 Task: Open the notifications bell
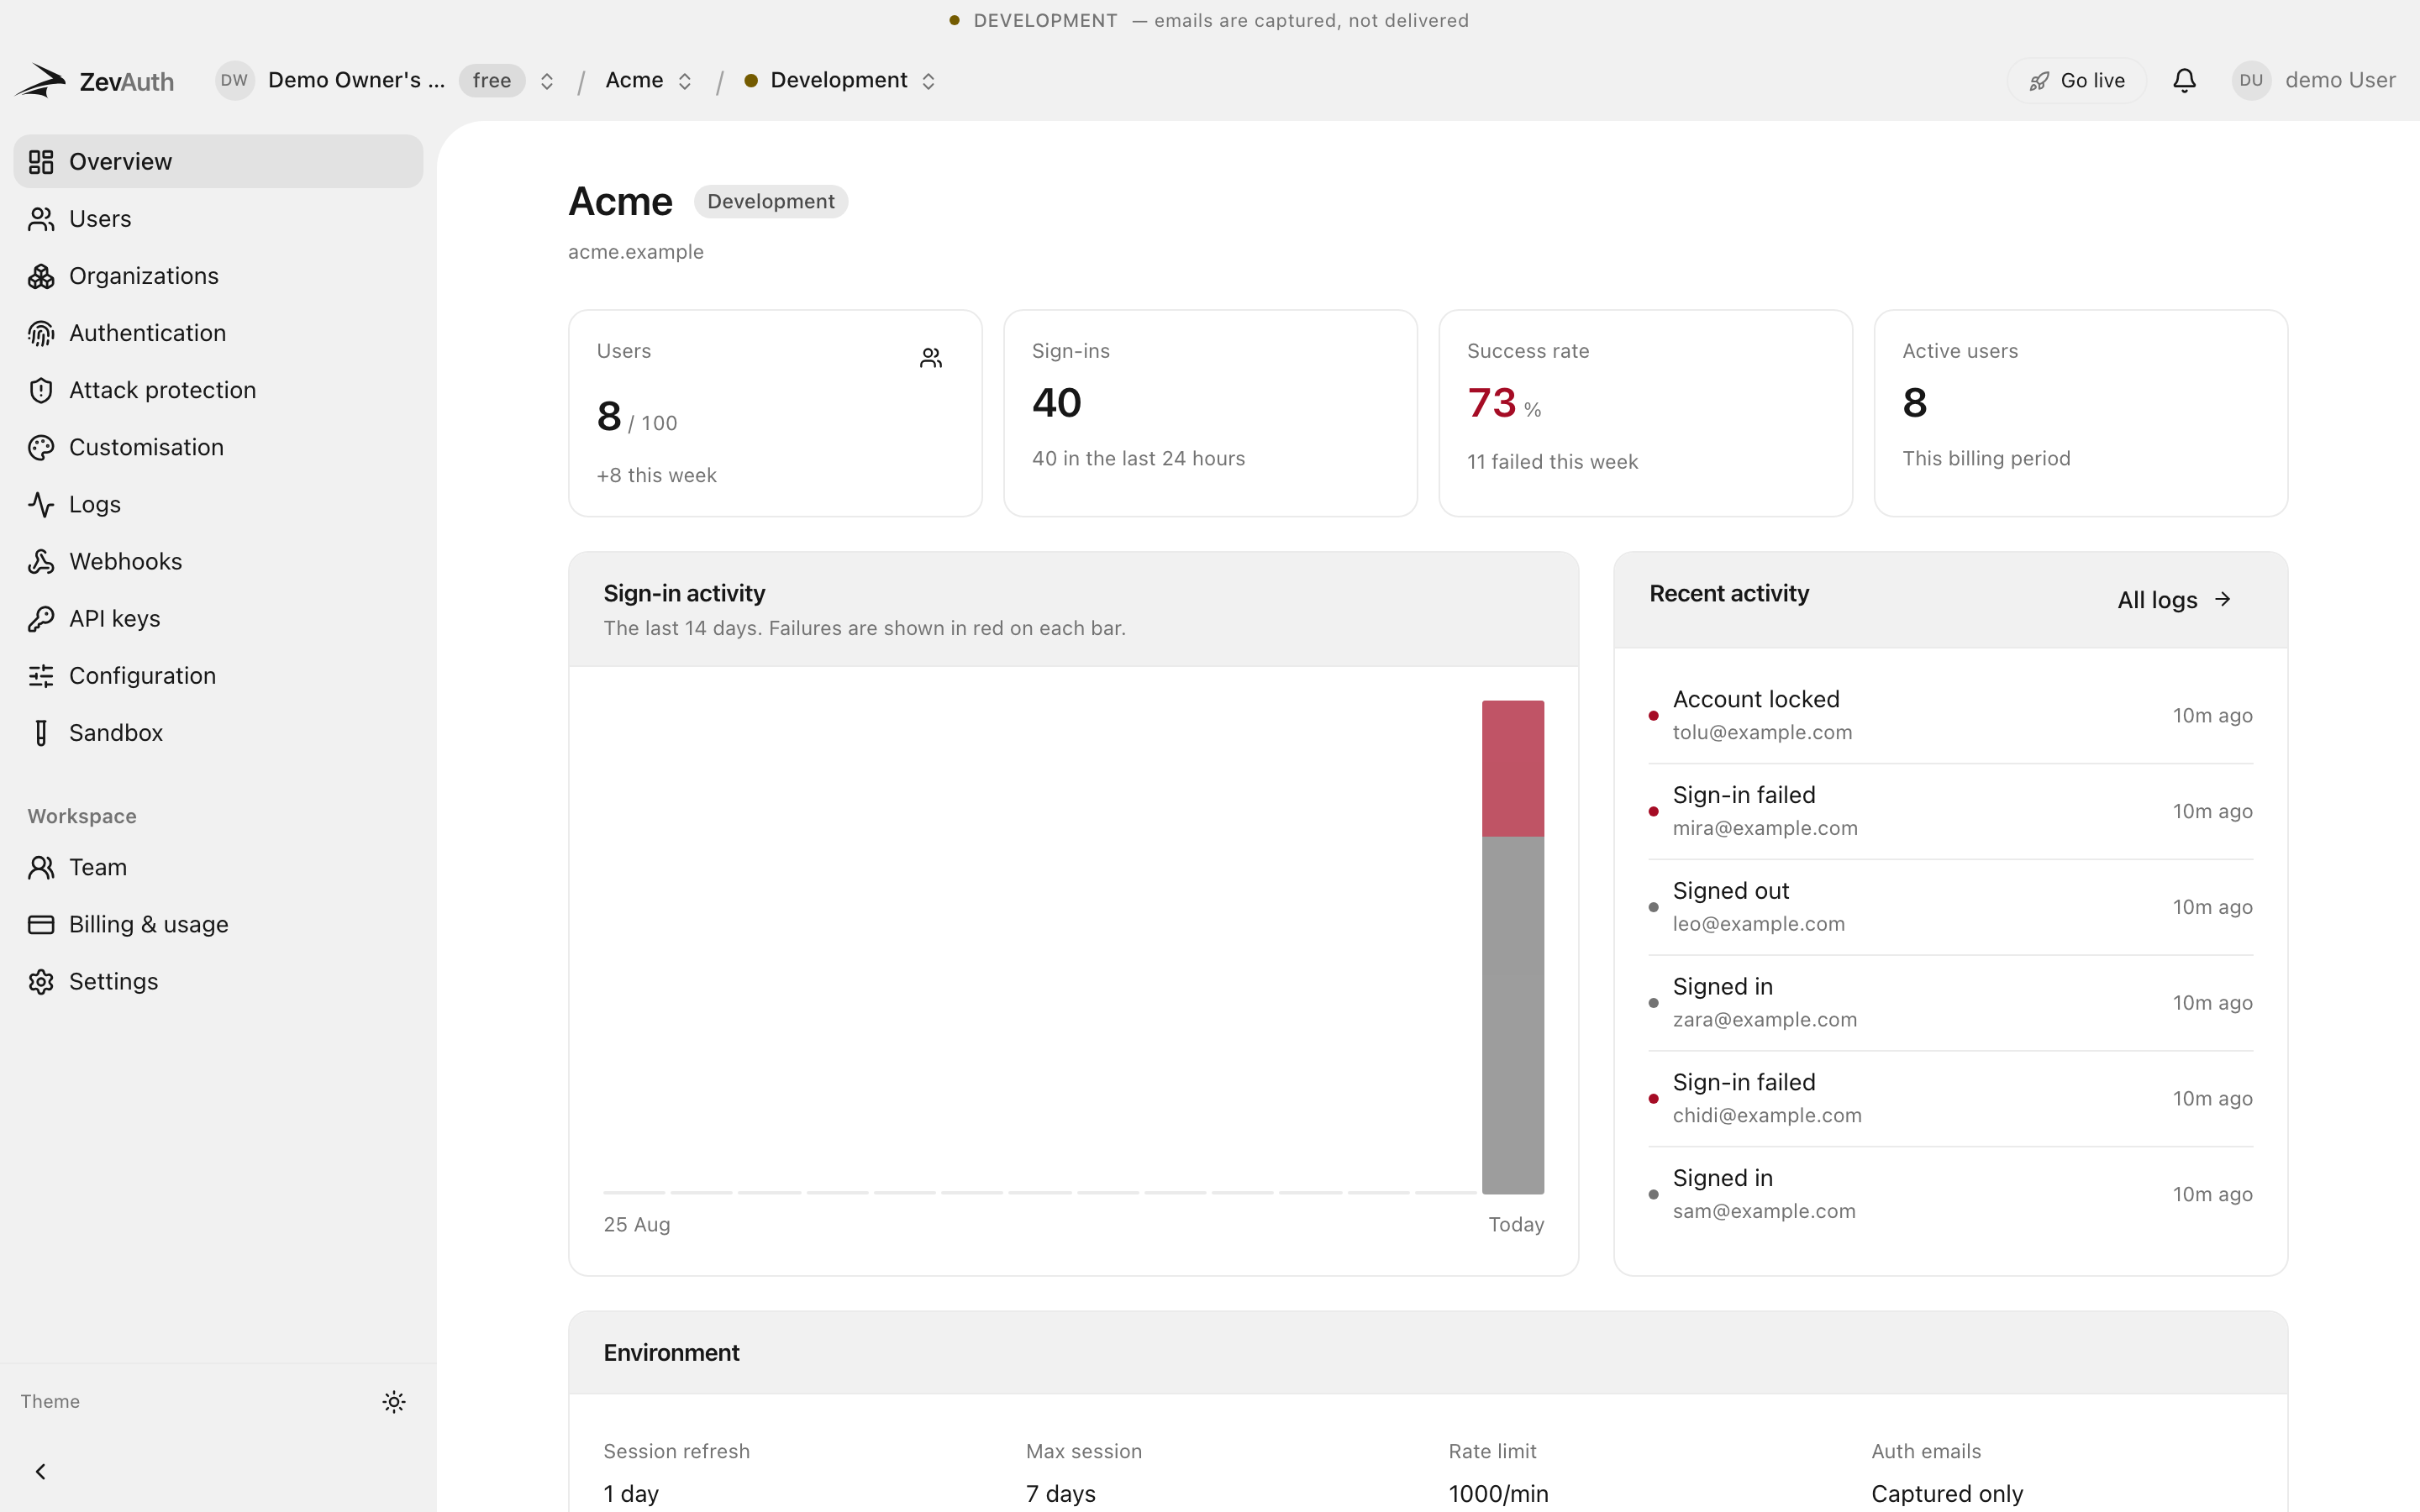click(x=2184, y=80)
